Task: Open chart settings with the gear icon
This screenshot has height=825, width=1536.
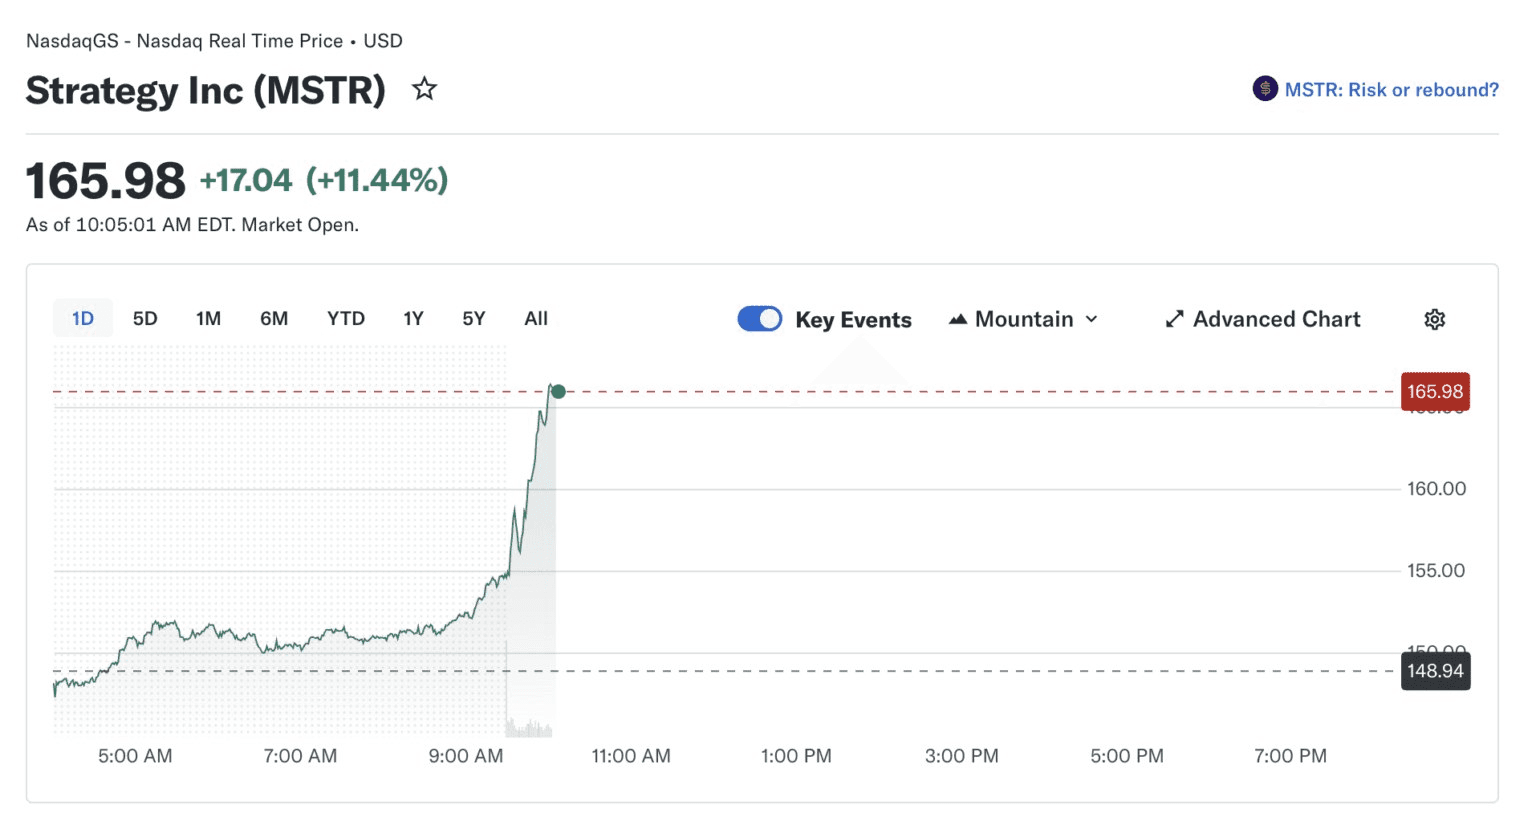Action: (x=1434, y=318)
